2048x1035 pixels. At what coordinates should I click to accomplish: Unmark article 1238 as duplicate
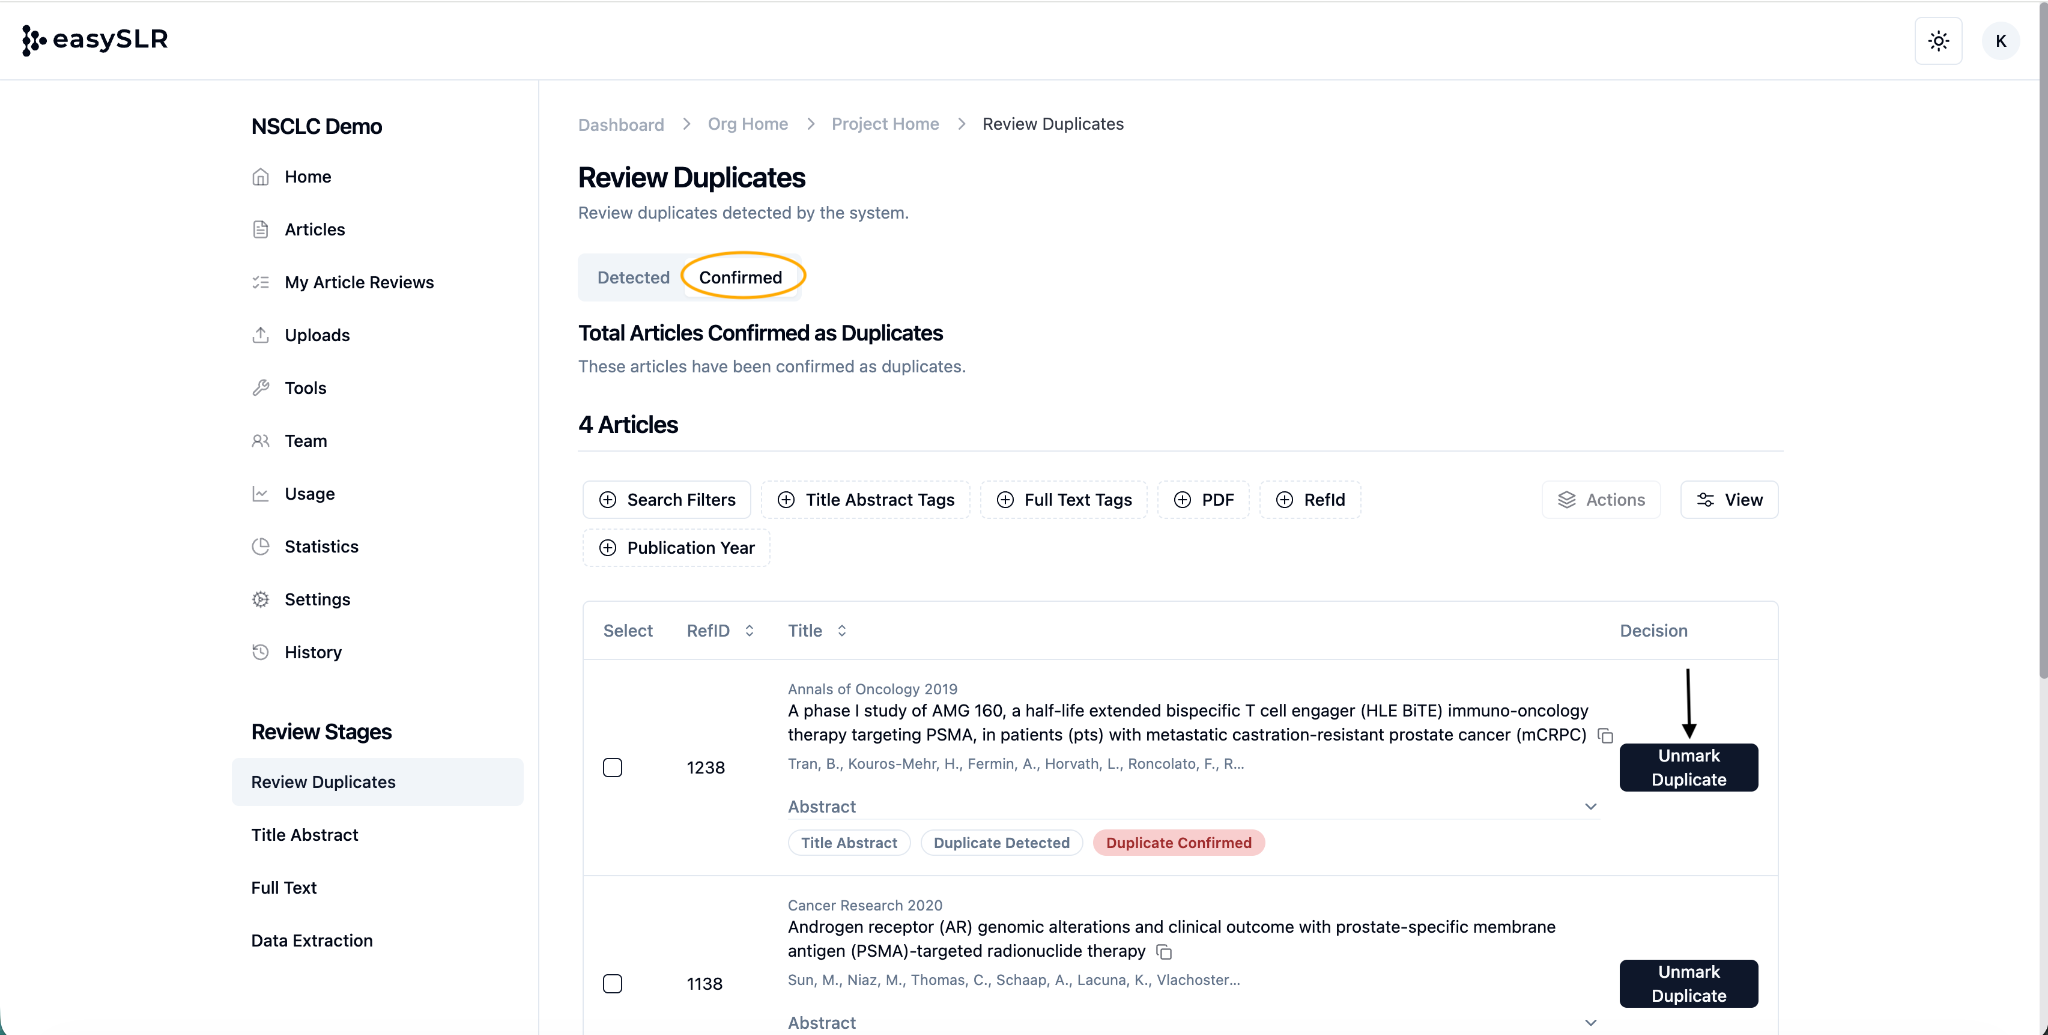pos(1688,768)
